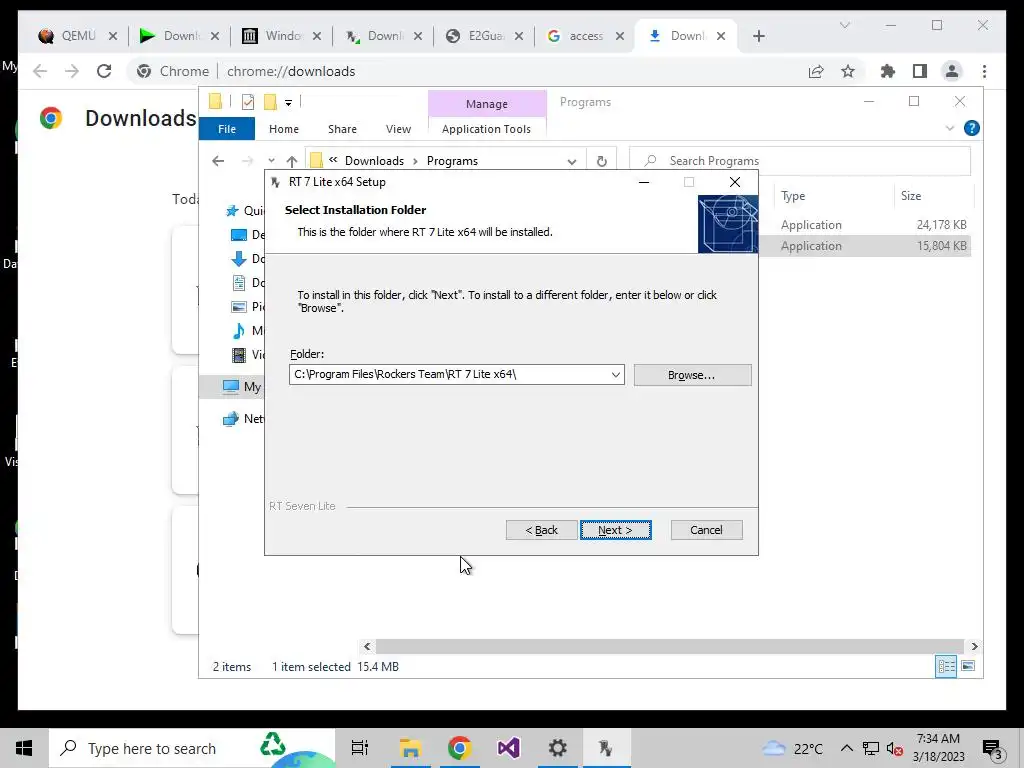Click Next in RT 7 Lite setup

(615, 530)
